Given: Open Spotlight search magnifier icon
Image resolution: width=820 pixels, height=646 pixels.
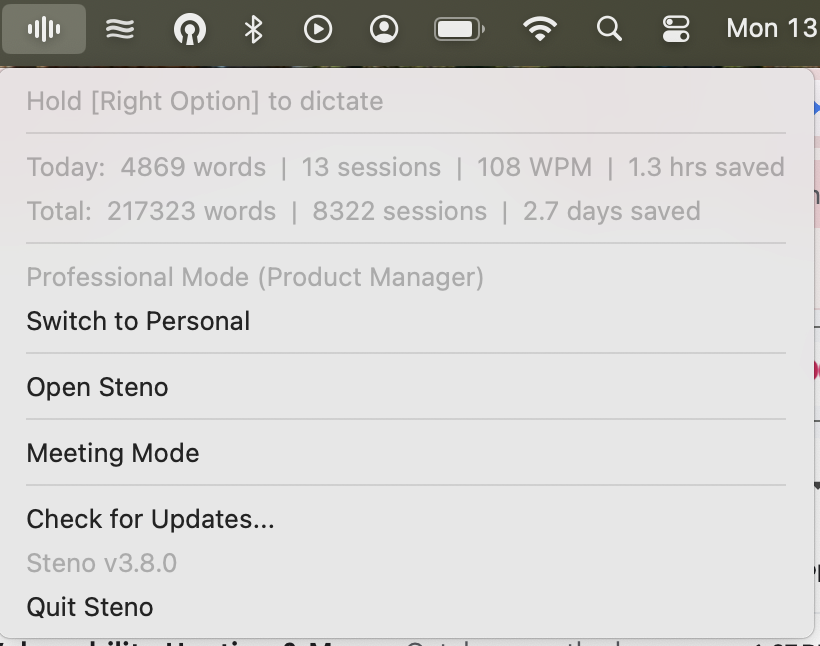Looking at the screenshot, I should pyautogui.click(x=609, y=29).
